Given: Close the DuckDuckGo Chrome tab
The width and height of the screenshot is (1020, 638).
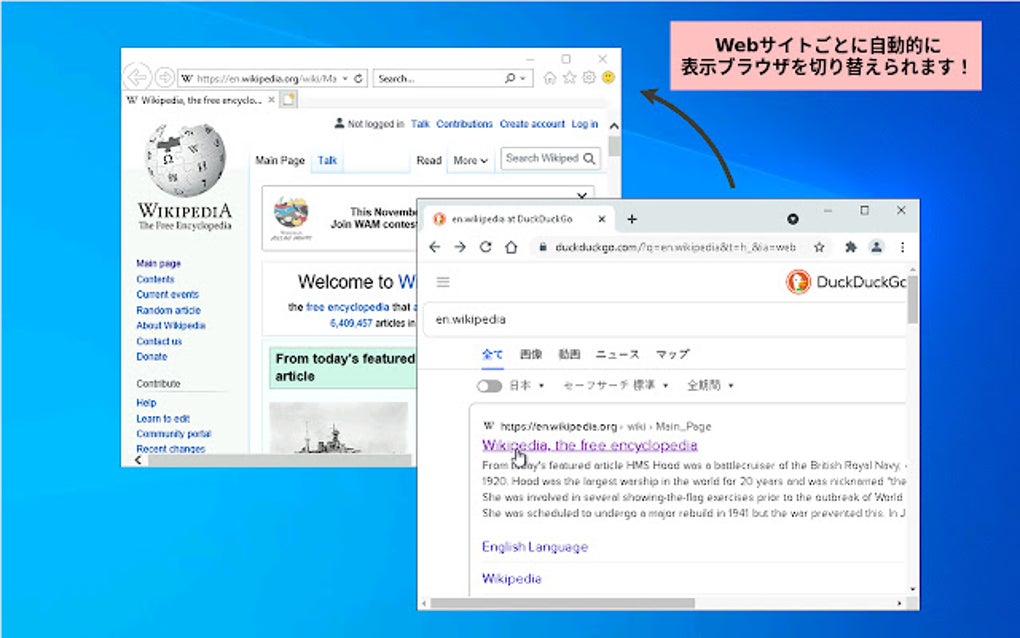Looking at the screenshot, I should click(602, 219).
